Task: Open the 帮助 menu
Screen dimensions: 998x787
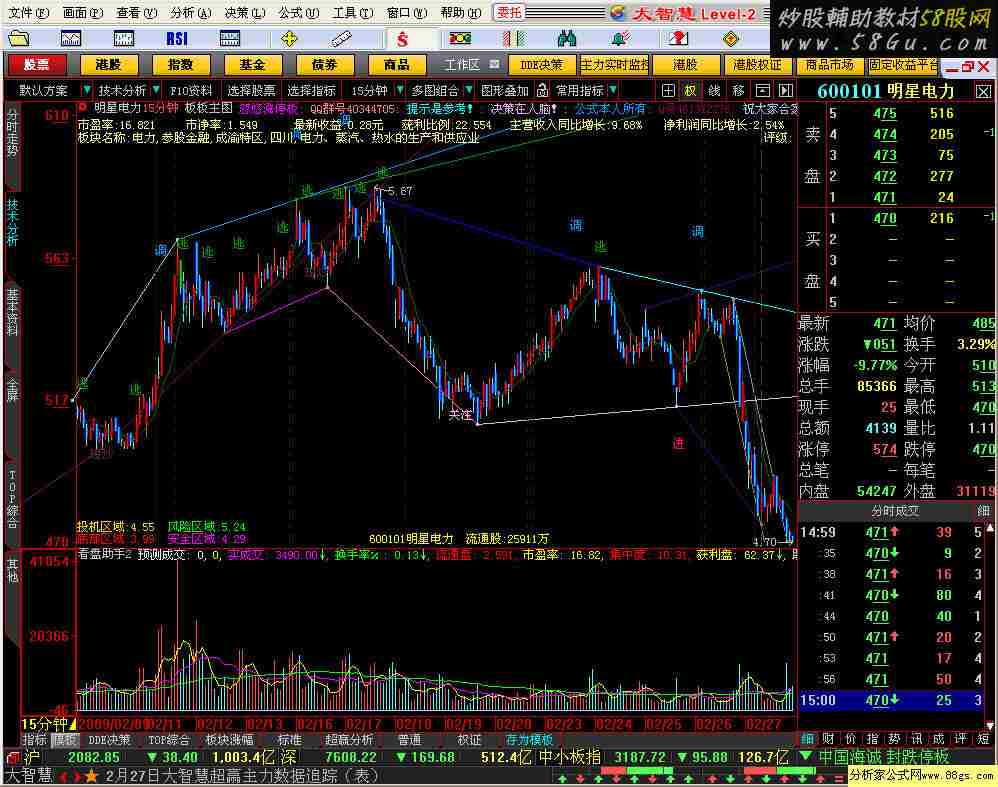Action: [x=461, y=12]
